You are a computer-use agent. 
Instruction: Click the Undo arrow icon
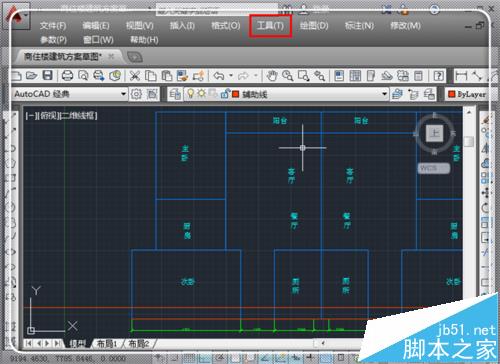219,76
